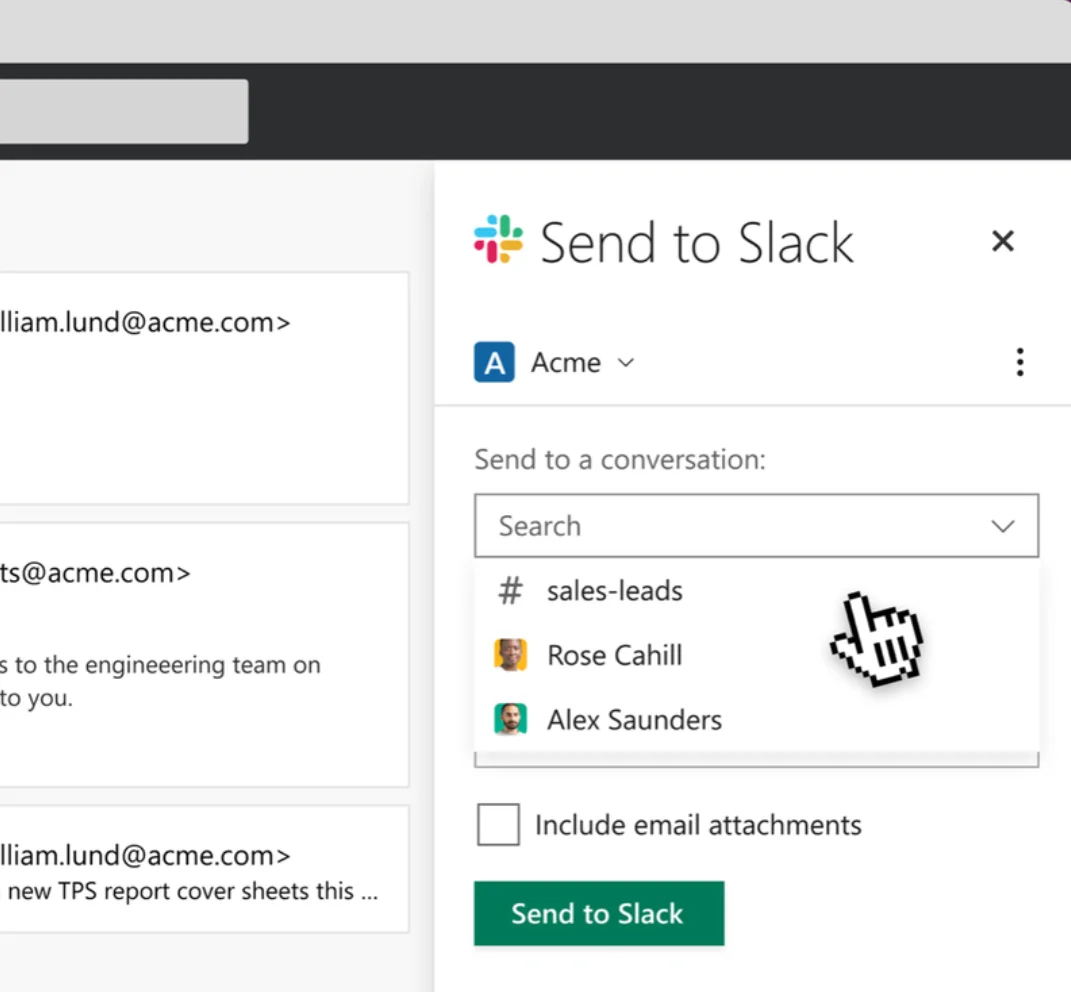The width and height of the screenshot is (1071, 992).
Task: Open the three-dot more options menu
Action: pyautogui.click(x=1019, y=362)
